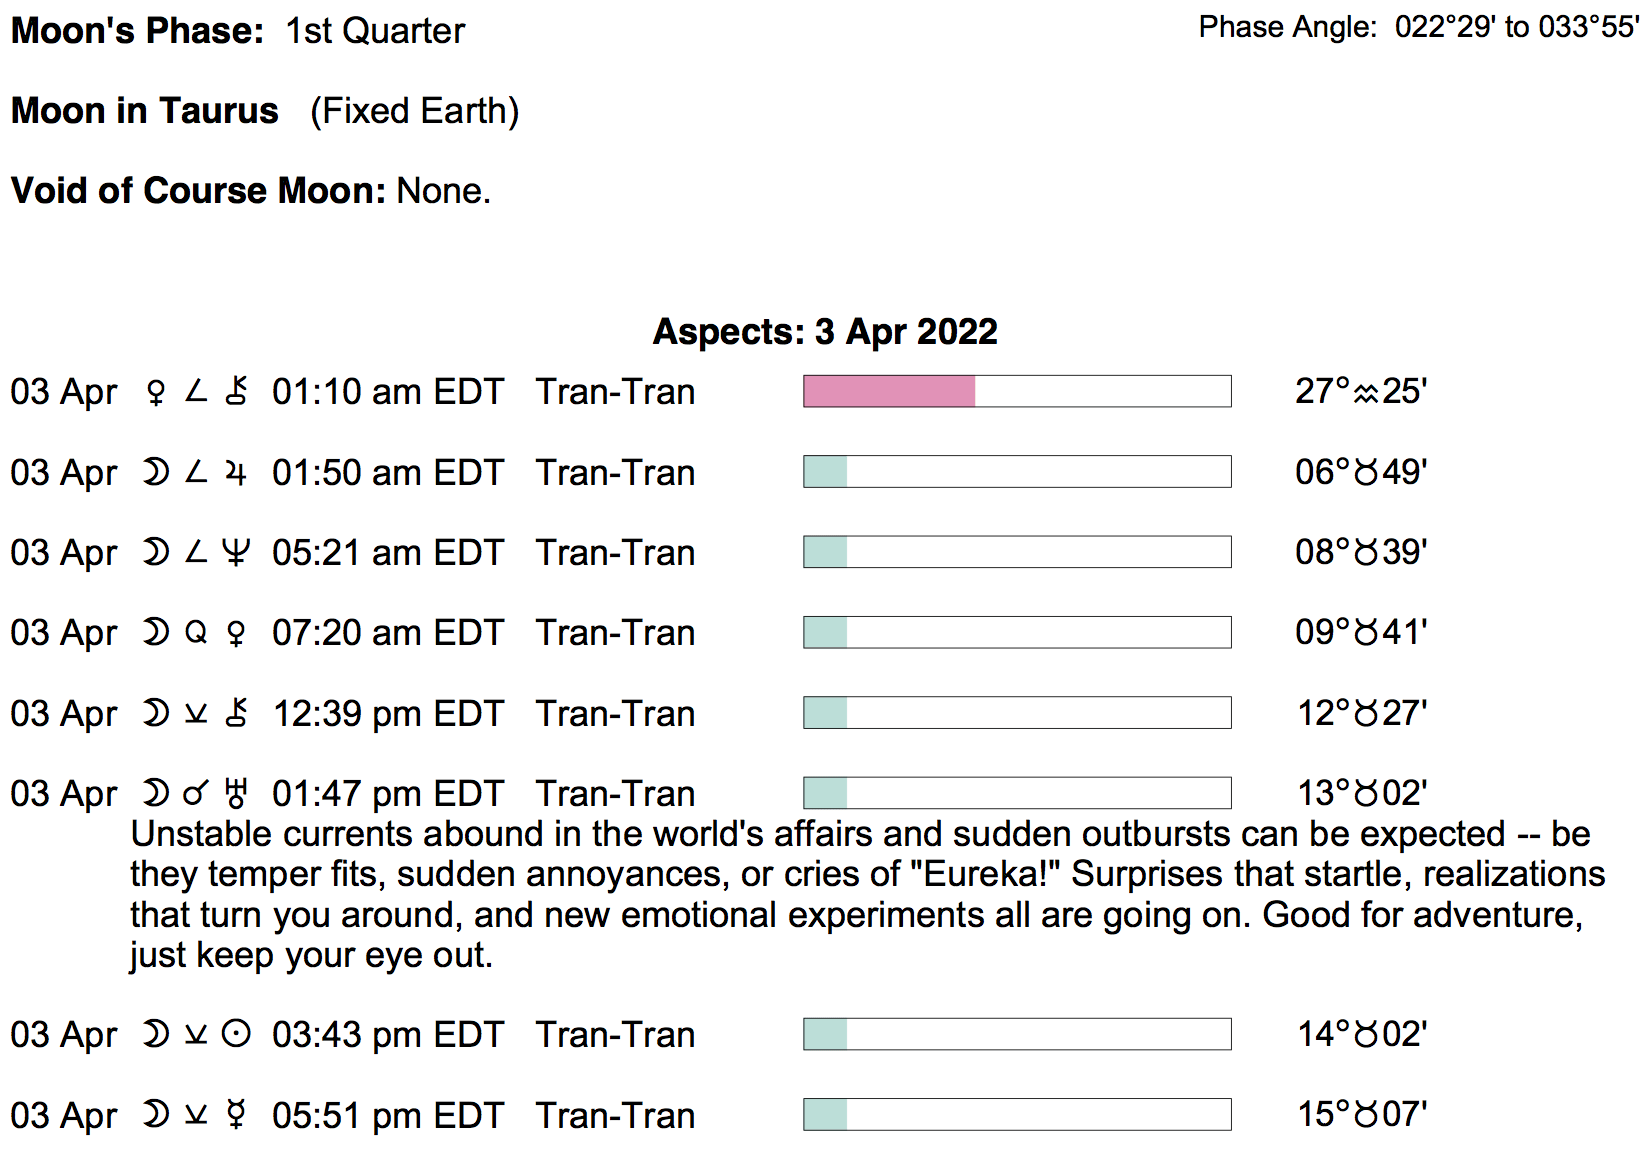Click the Phase Angle value at top right
Screen dimensions: 1652x1162
tap(1517, 27)
